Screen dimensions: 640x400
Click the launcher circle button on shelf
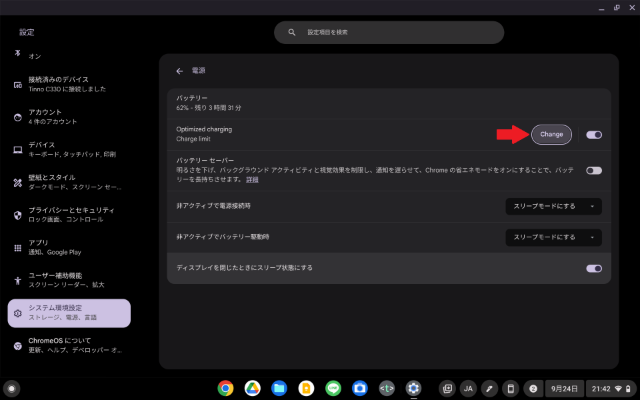click(12, 387)
